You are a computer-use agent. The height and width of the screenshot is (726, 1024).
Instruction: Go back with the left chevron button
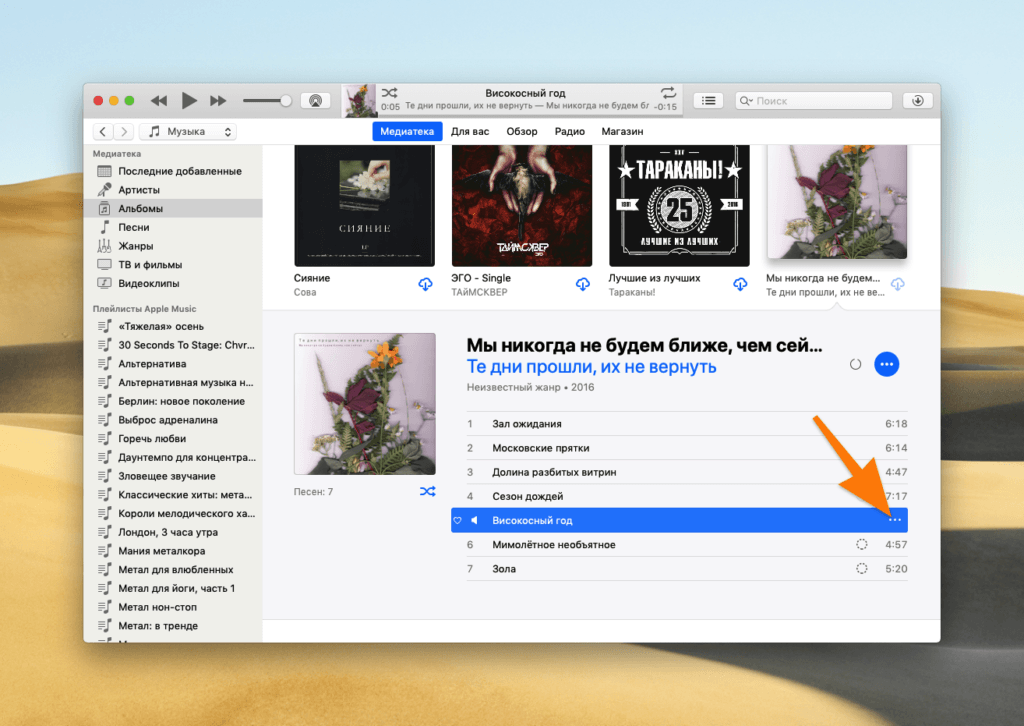103,131
